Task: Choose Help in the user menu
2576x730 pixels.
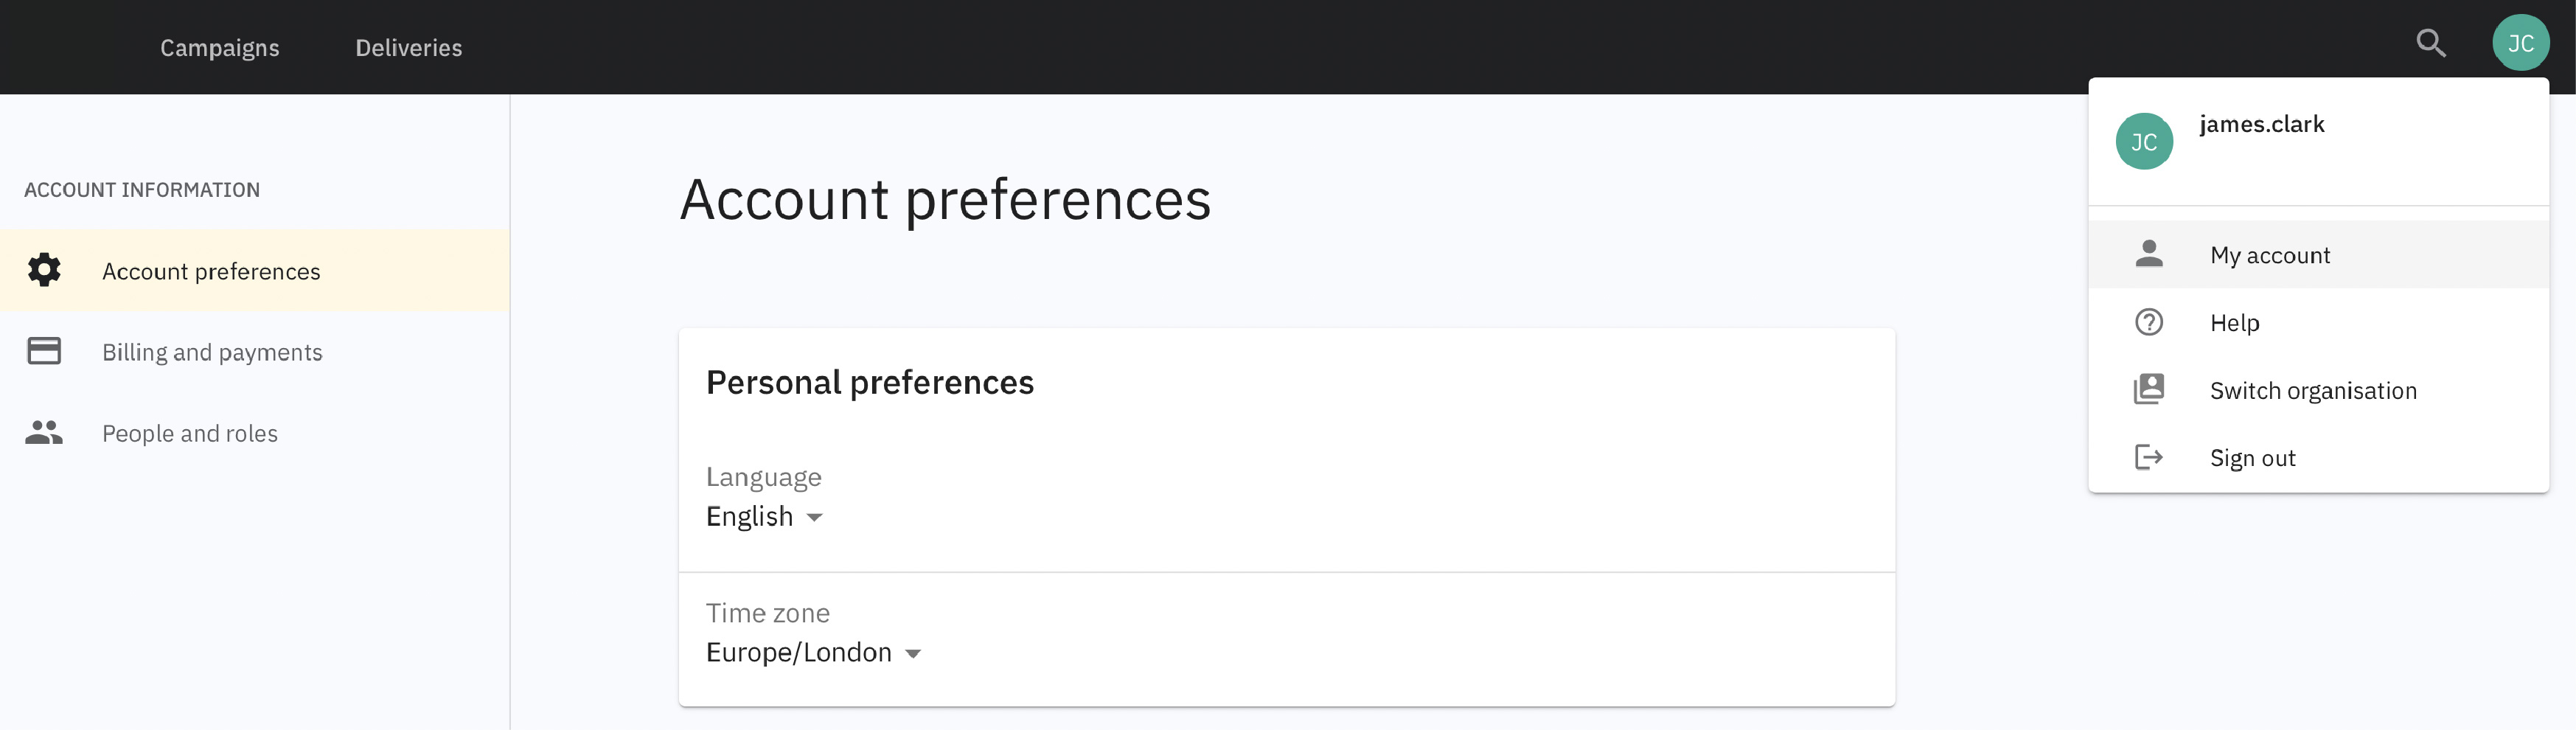Action: tap(2235, 323)
